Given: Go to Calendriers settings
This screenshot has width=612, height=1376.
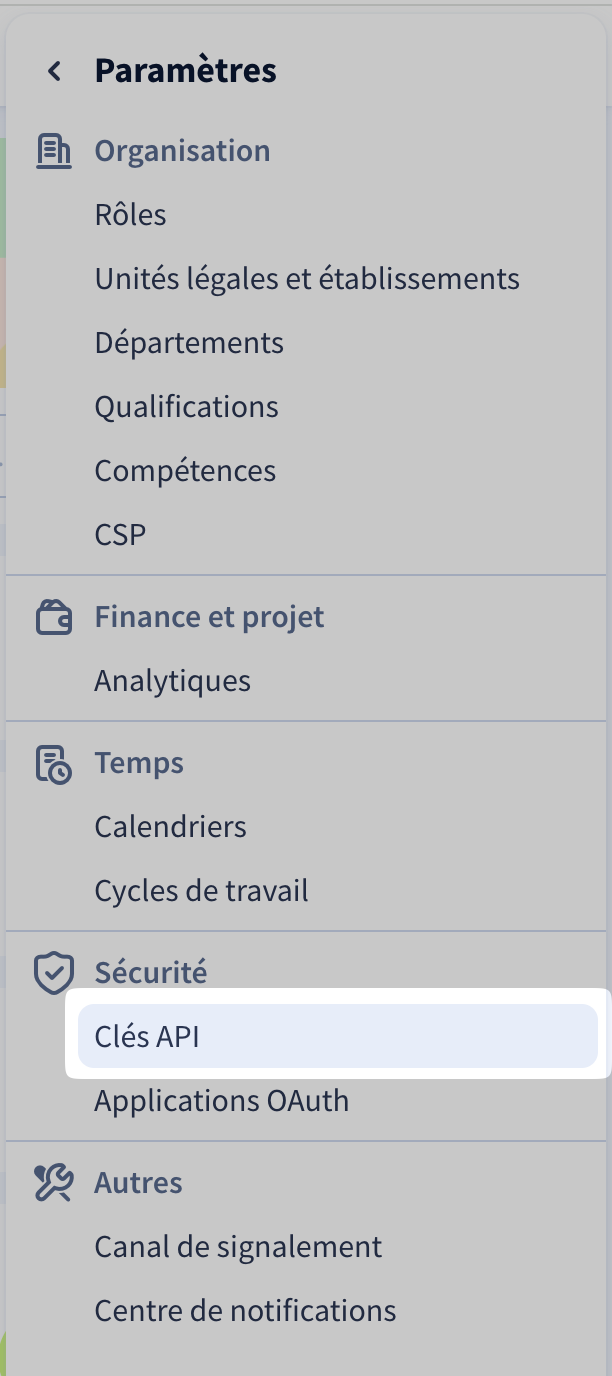Looking at the screenshot, I should 170,827.
